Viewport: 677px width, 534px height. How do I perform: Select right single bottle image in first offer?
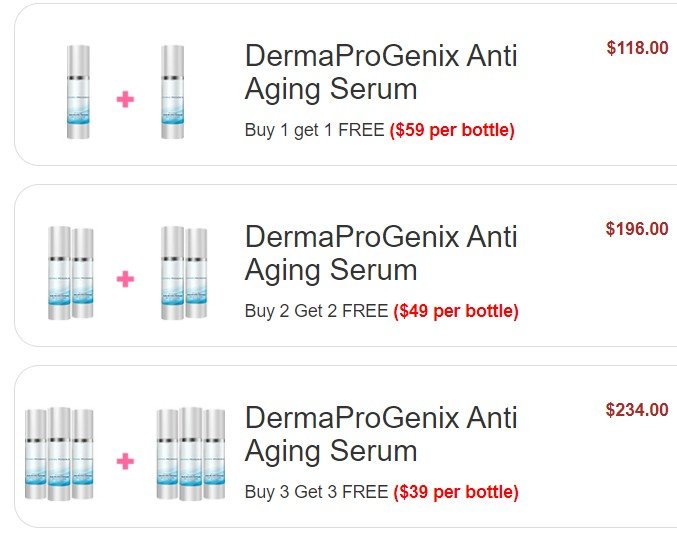click(x=172, y=92)
